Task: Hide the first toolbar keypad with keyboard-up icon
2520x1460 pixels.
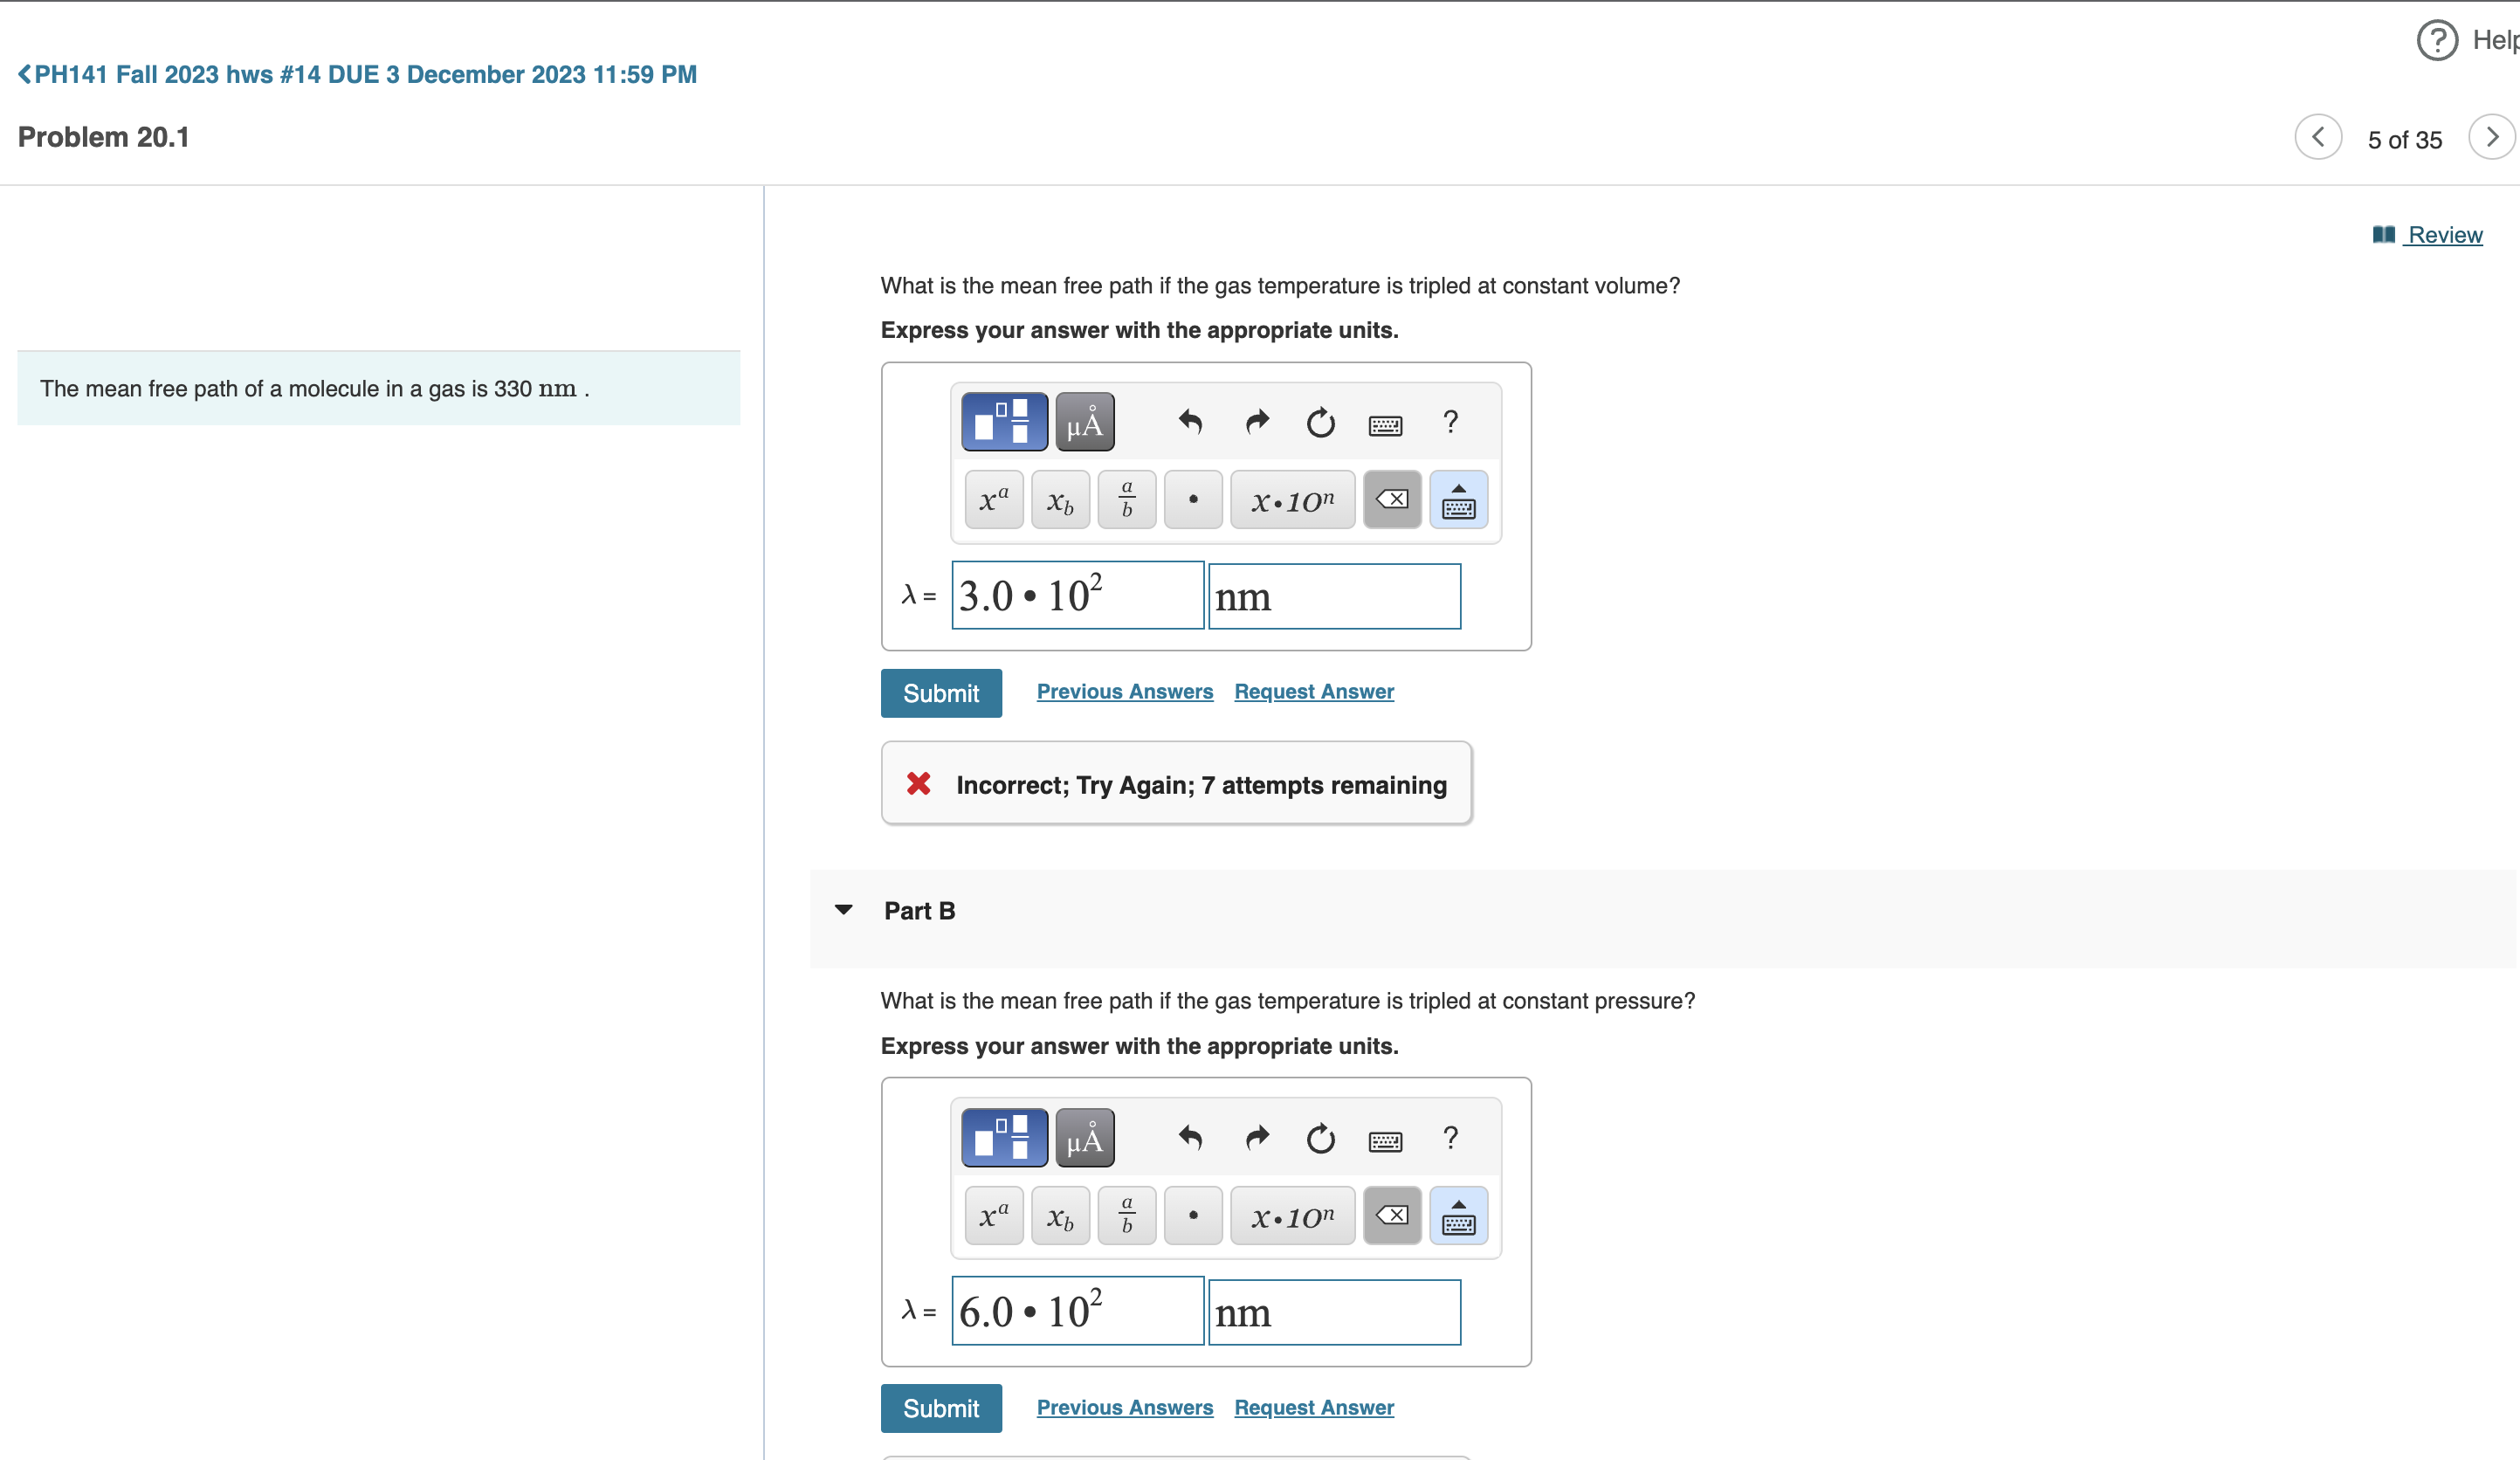Action: 1459,499
